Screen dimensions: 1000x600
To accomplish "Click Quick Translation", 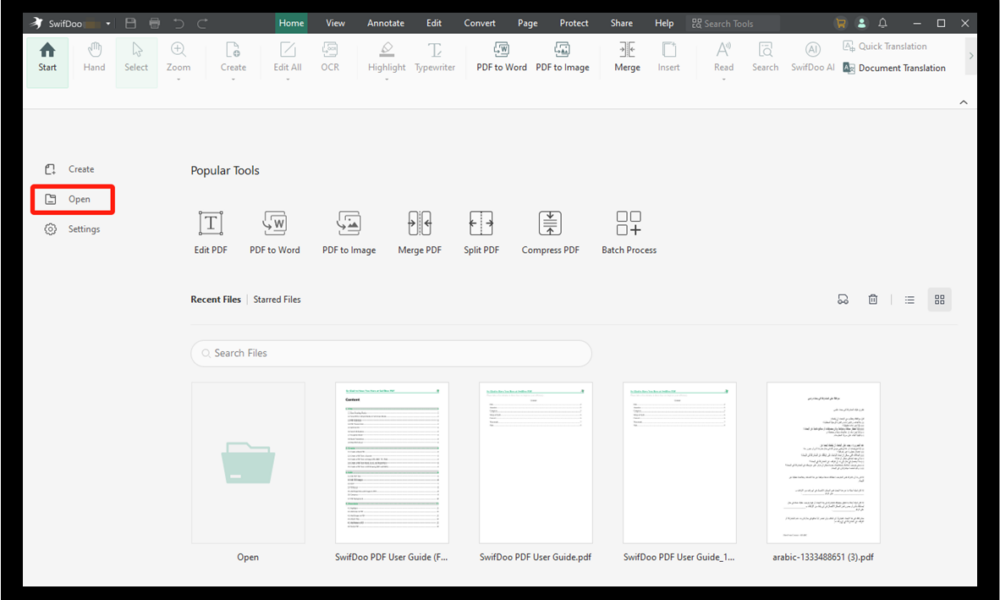I will 885,46.
